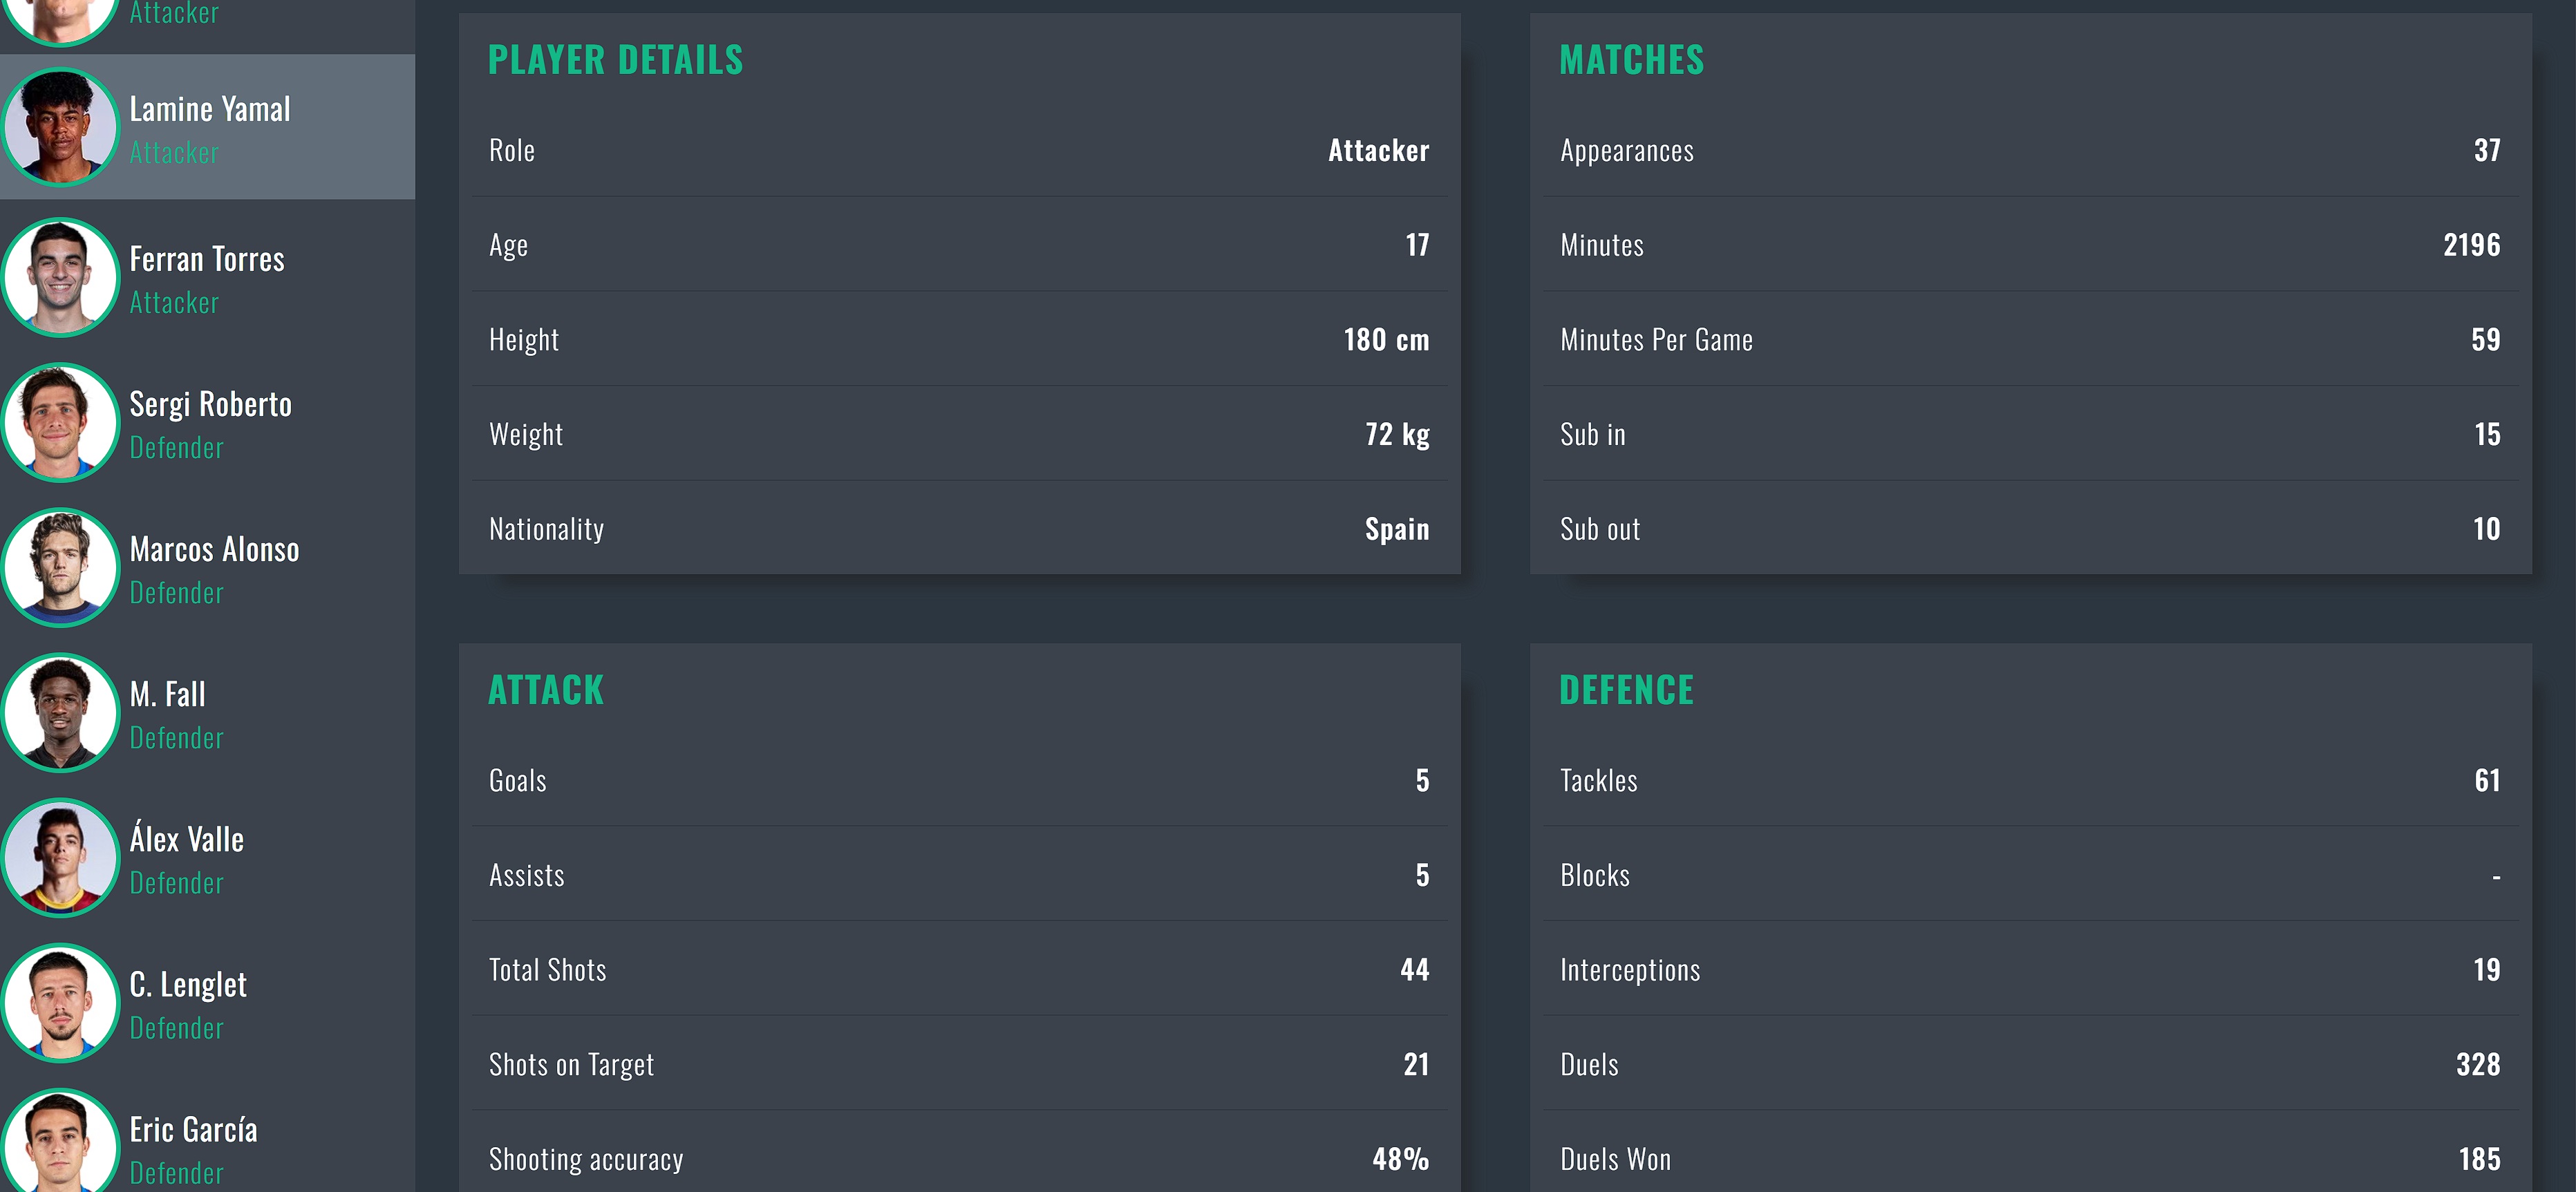The image size is (2576, 1192).
Task: Select Álex Valle's player photo
Action: coord(60,857)
